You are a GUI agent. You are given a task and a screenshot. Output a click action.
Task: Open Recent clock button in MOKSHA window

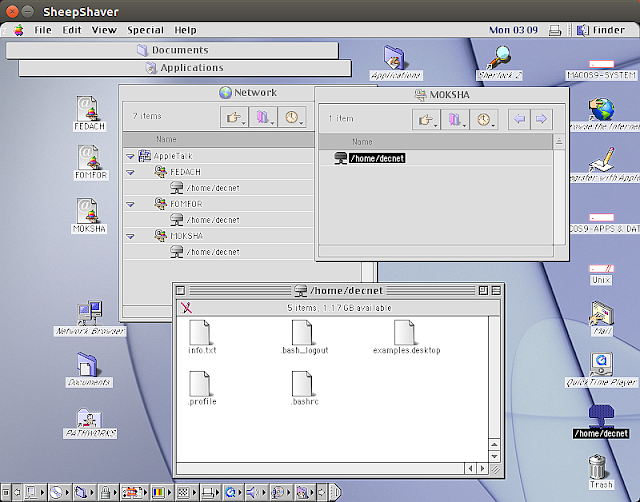point(484,120)
